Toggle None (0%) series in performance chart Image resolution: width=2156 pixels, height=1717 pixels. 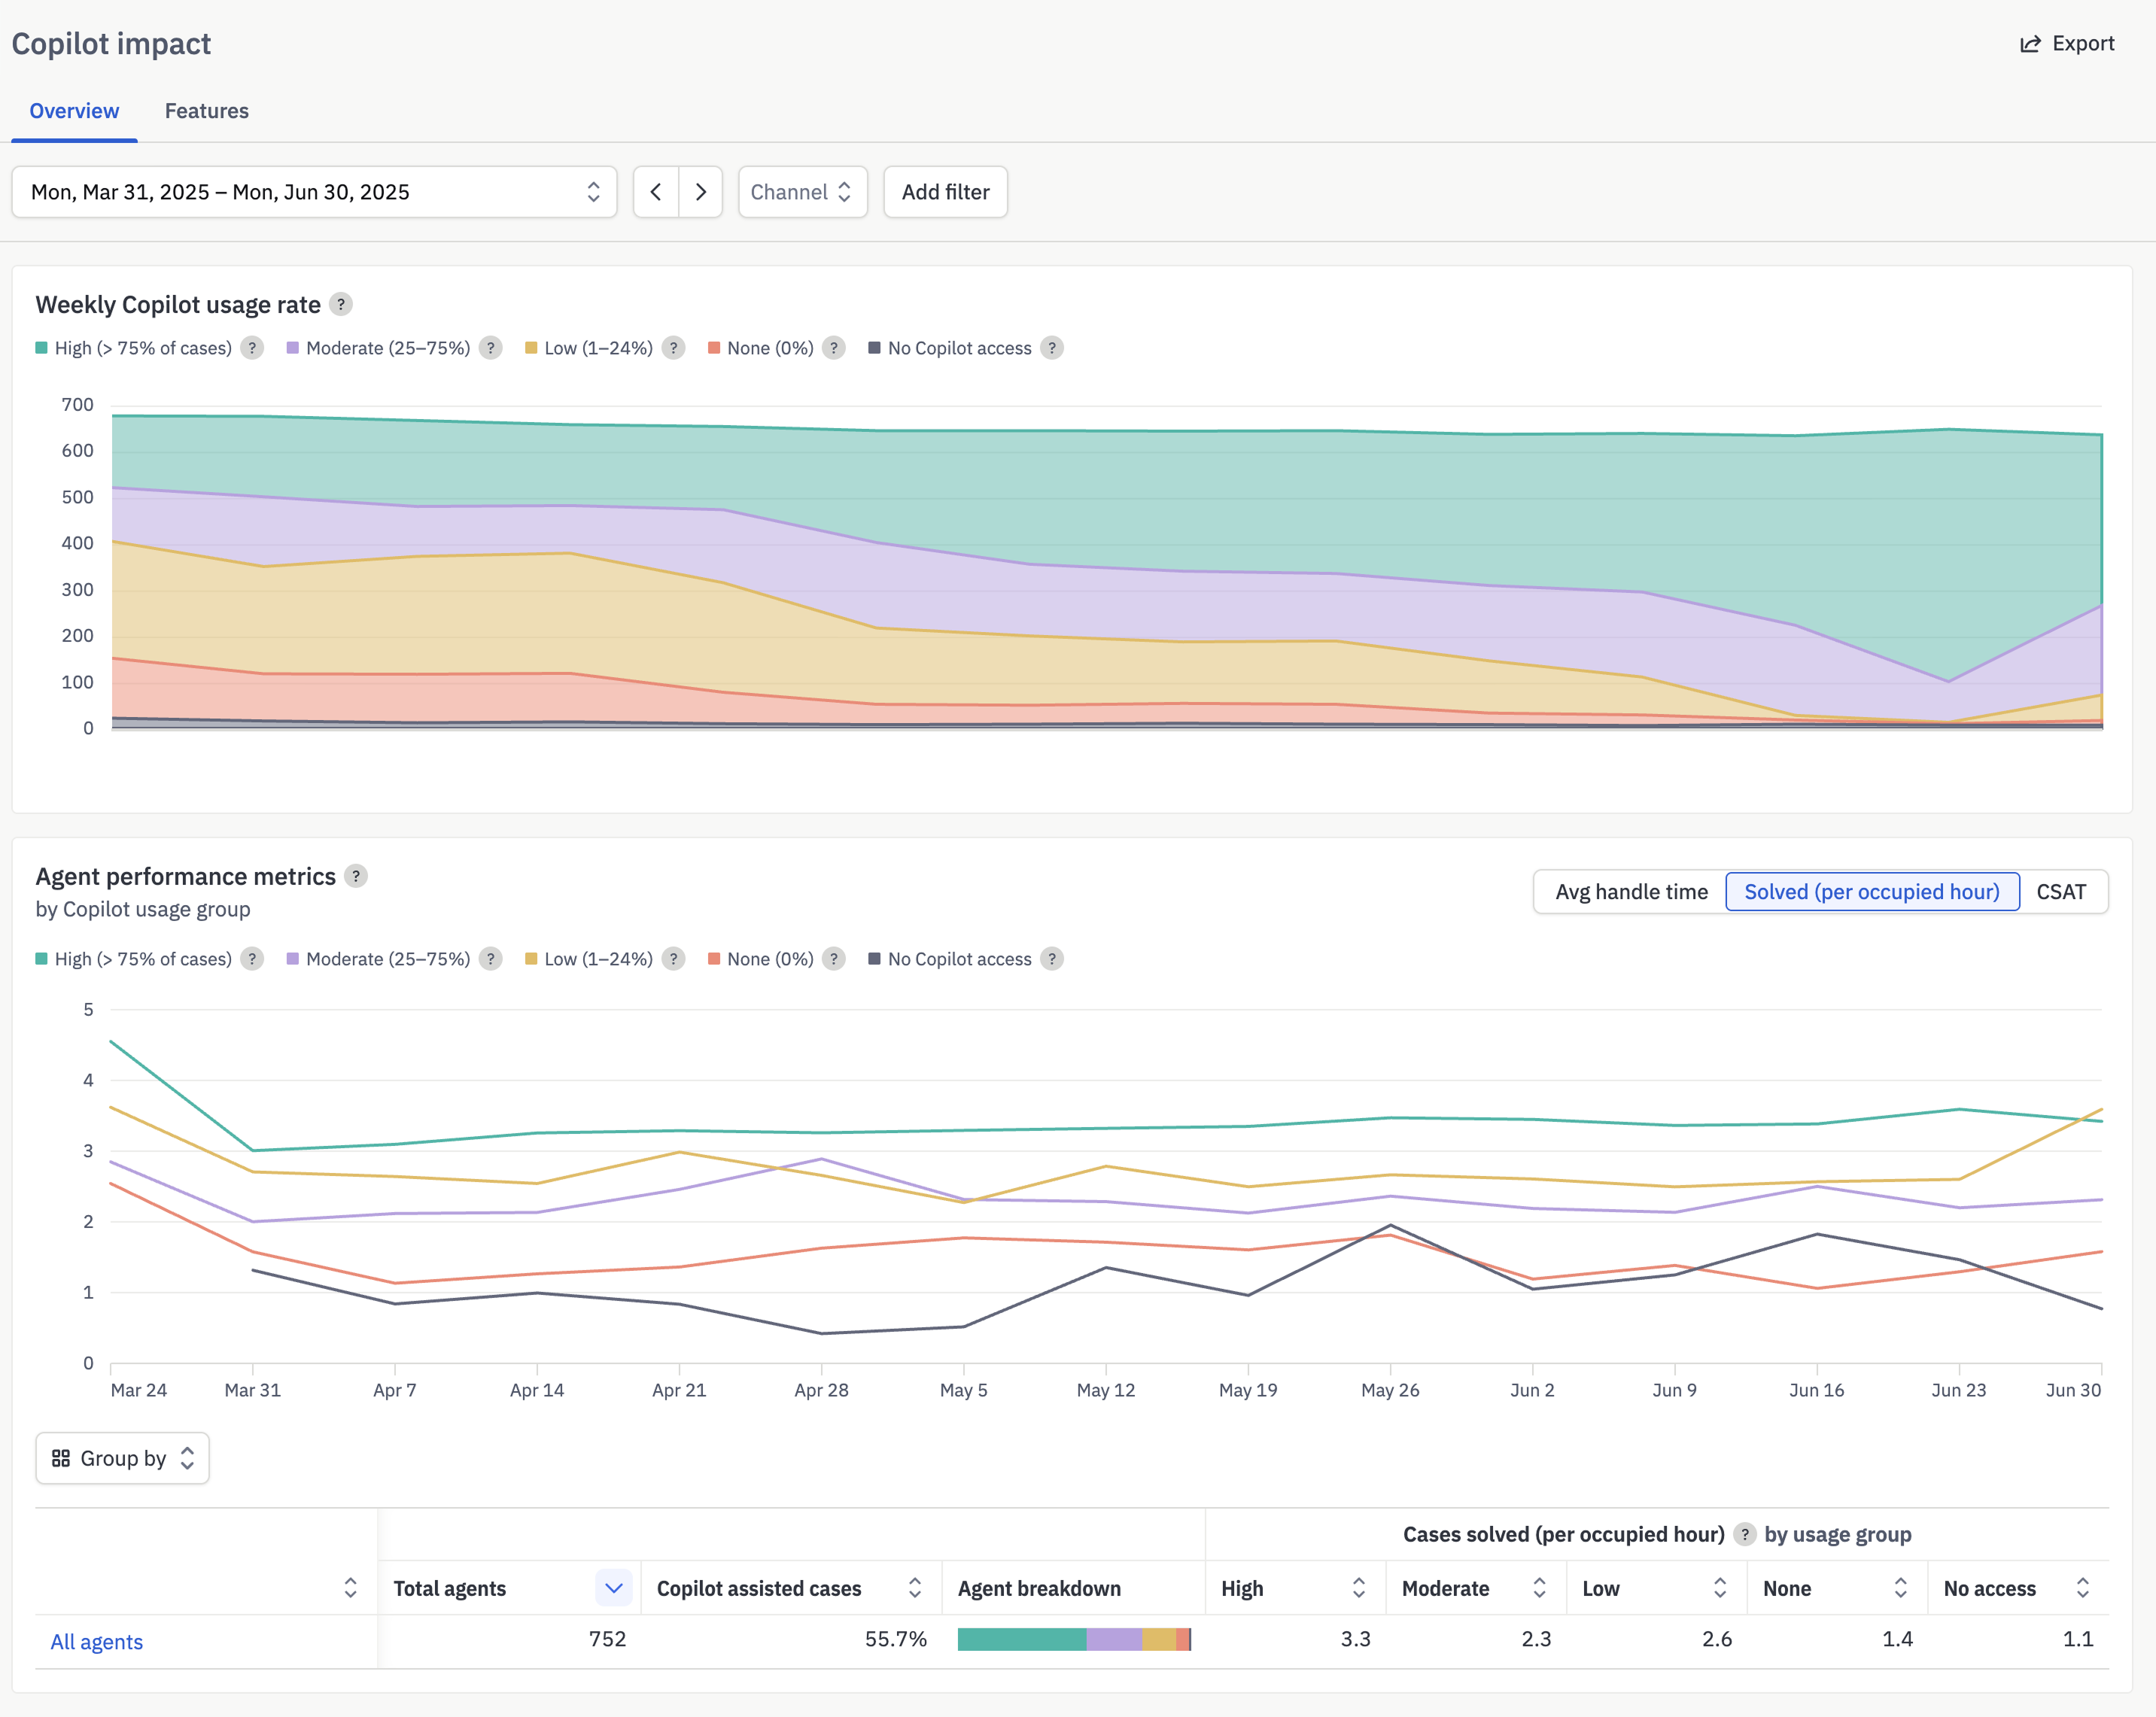tap(761, 959)
